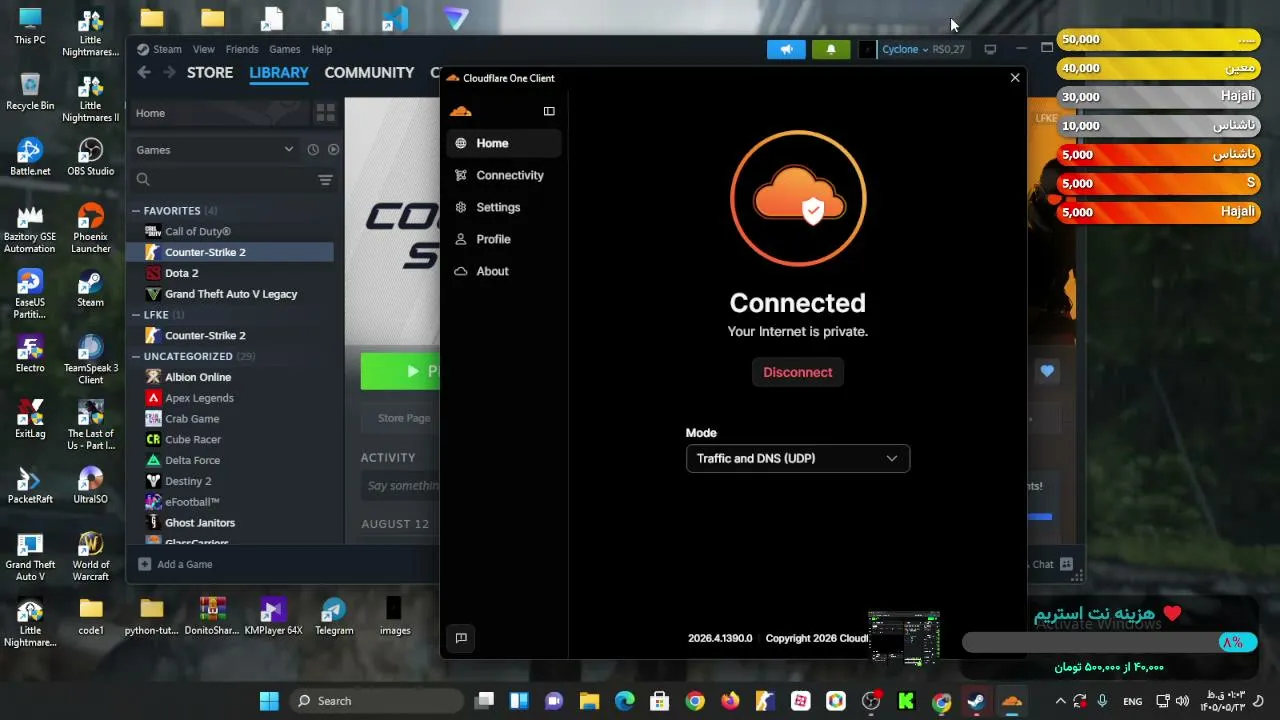The height and width of the screenshot is (720, 1280).
Task: Open the Windows Start menu
Action: click(269, 701)
